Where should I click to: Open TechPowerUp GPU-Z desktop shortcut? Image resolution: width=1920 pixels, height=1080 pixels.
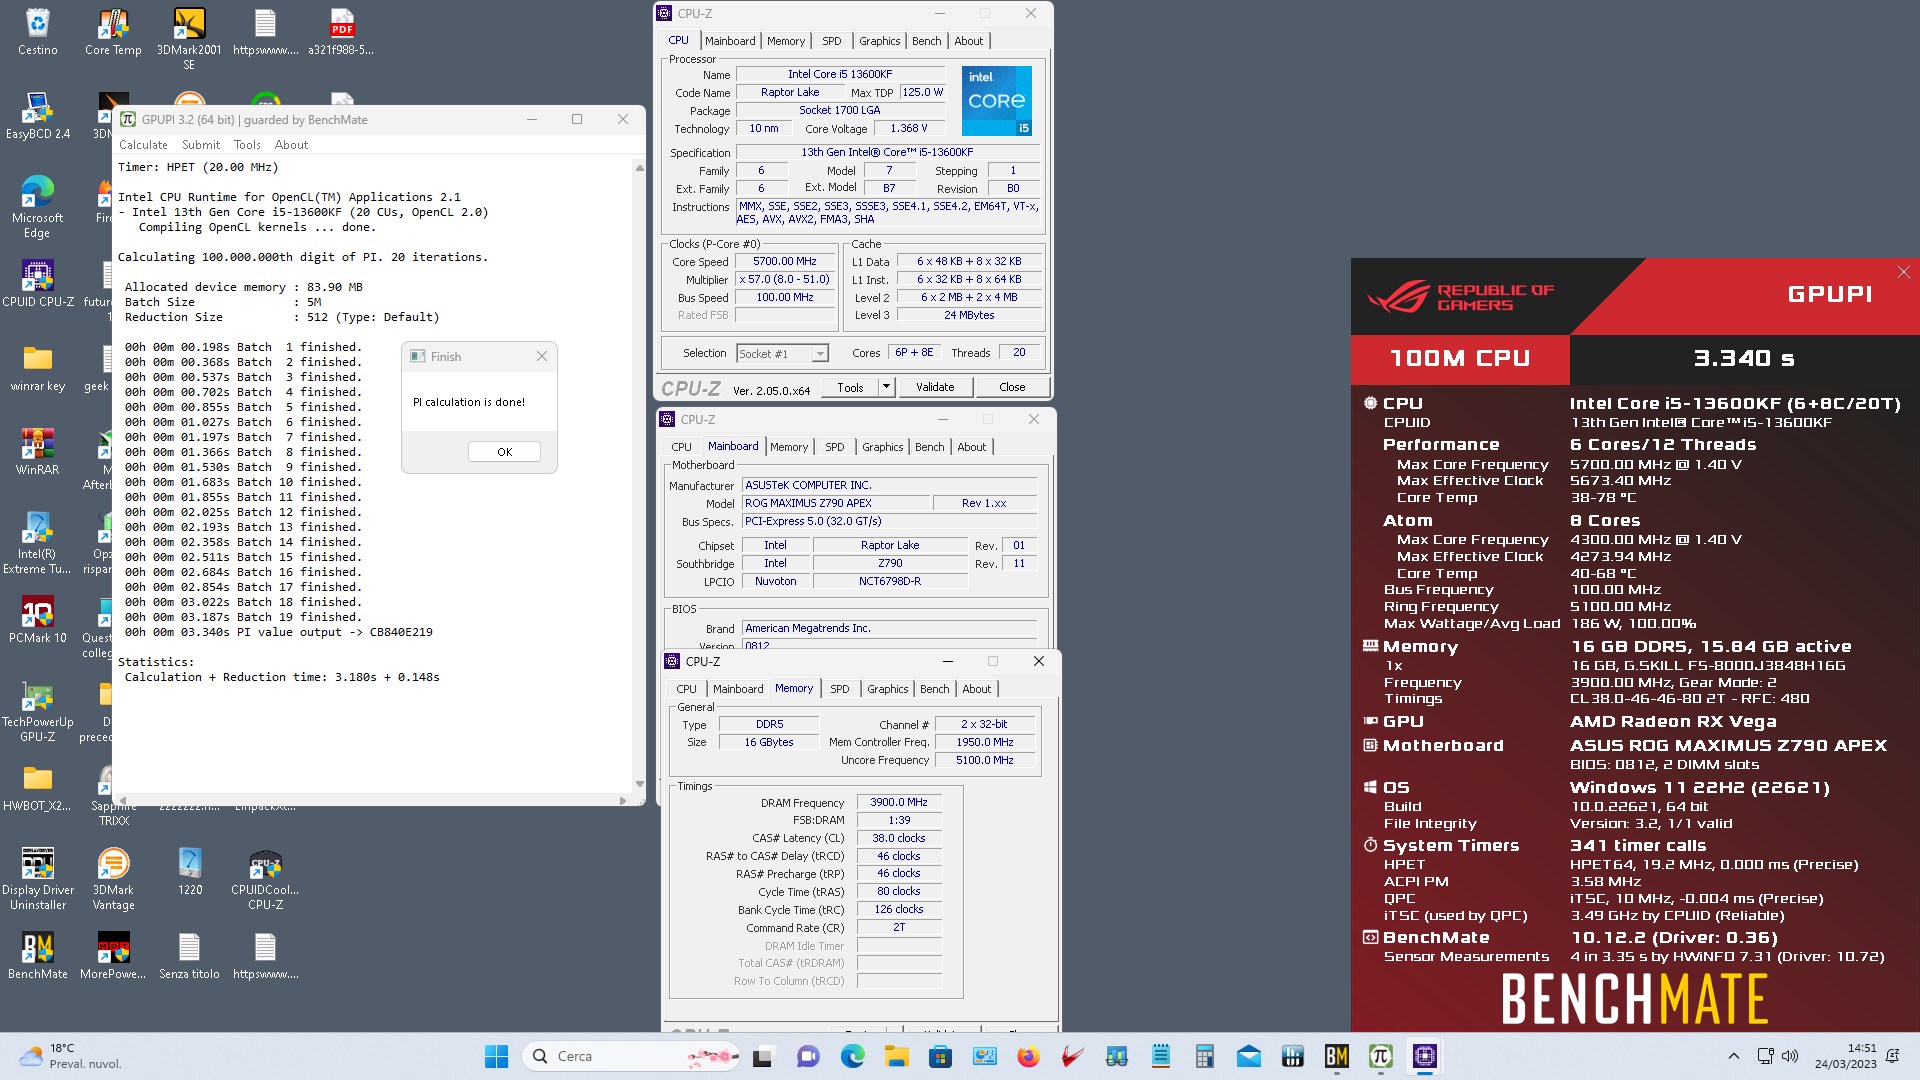(x=37, y=711)
